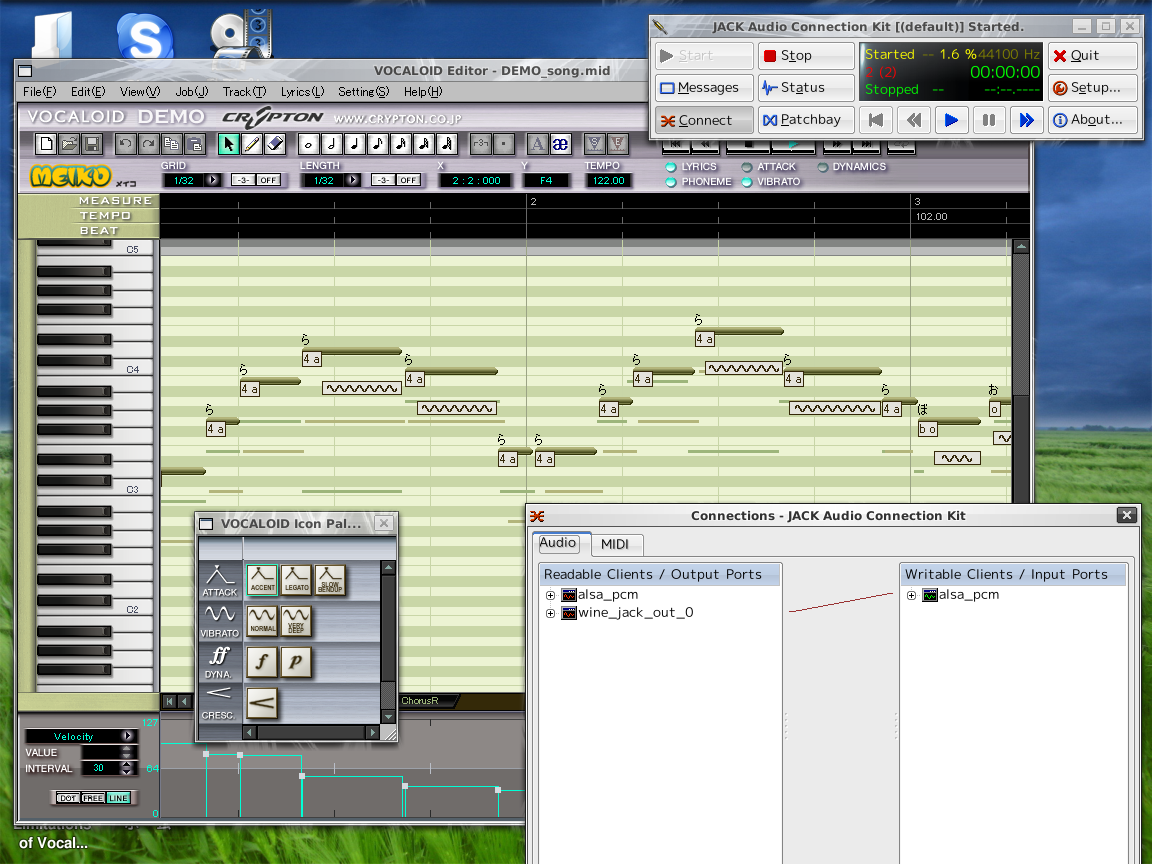
Task: Toggle ATTACK display indicator
Action: coord(747,167)
